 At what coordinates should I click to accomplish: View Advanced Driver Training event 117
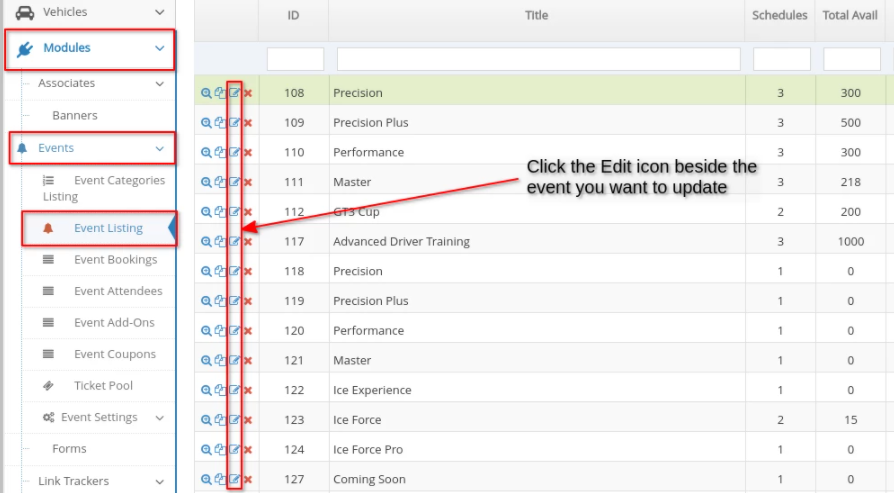click(206, 241)
